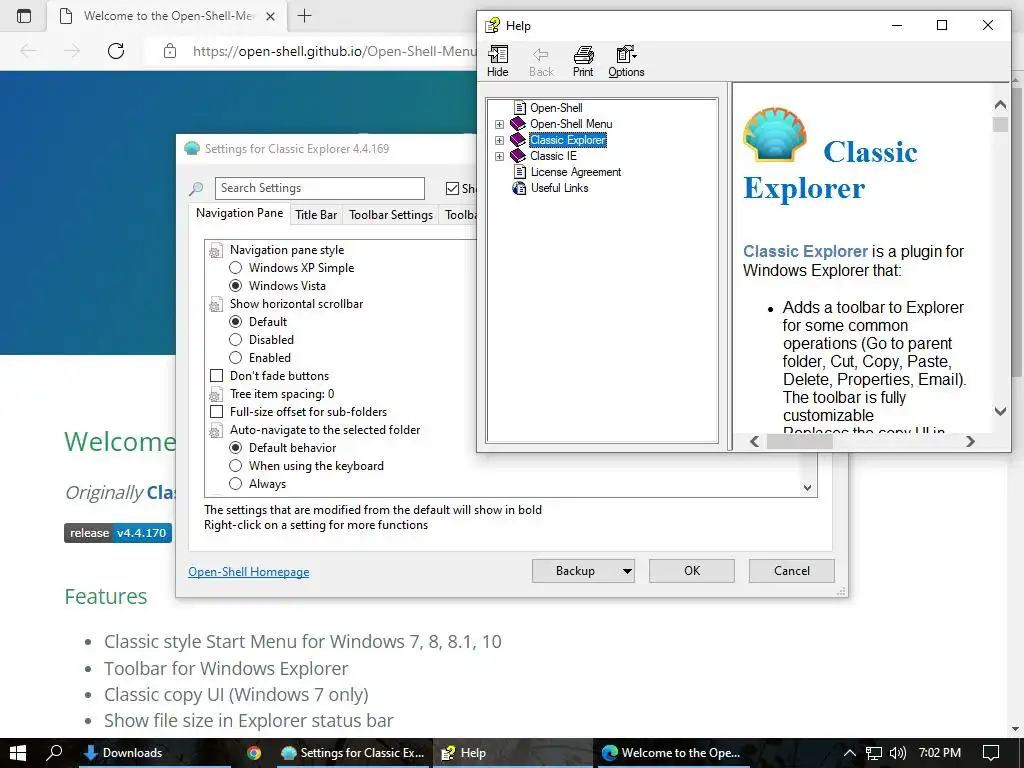Toggle the checkbox next to search box
This screenshot has width=1024, height=768.
coord(452,189)
